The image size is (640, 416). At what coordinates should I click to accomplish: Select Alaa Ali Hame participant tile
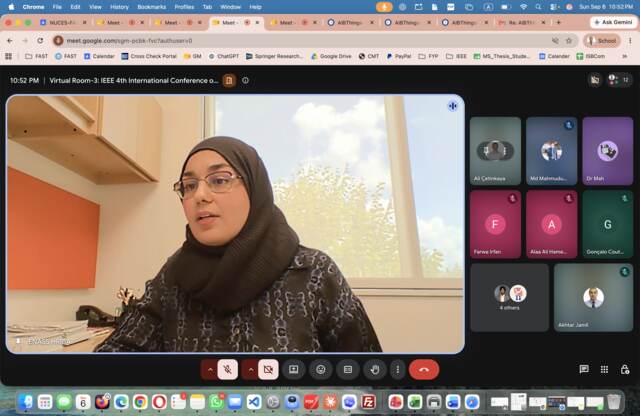551,224
